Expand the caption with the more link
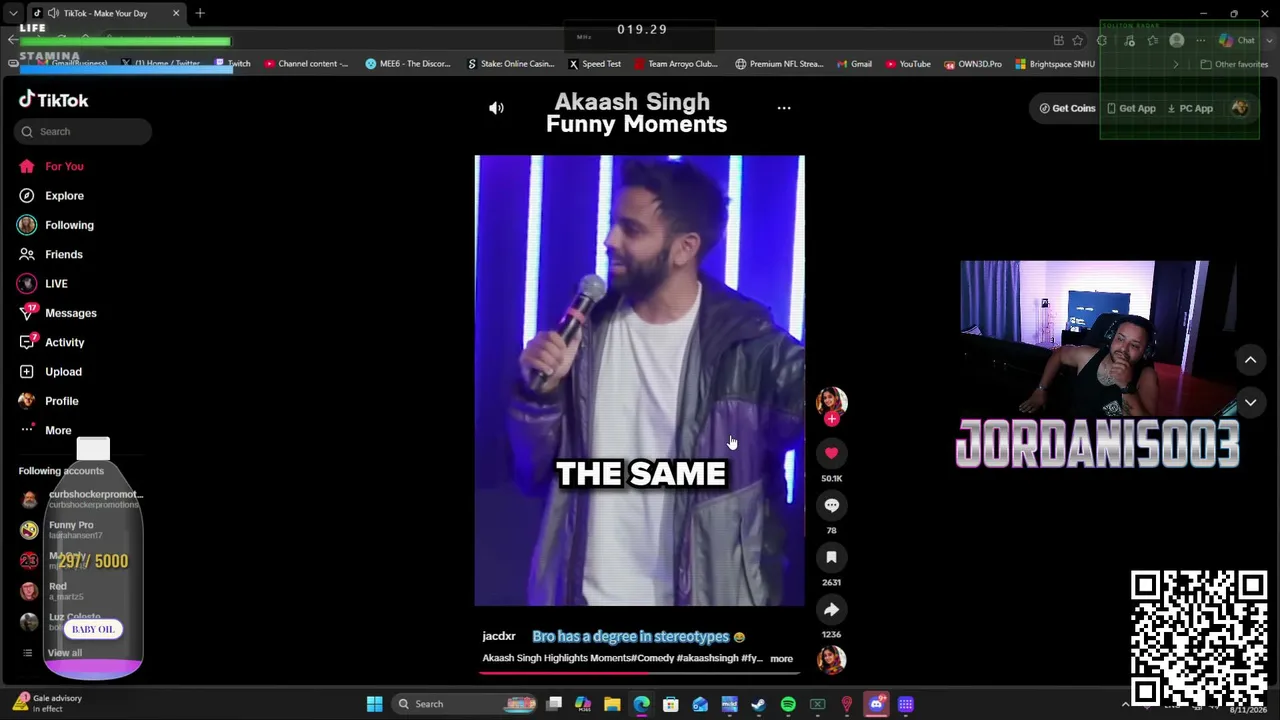The image size is (1280, 720). 781,659
